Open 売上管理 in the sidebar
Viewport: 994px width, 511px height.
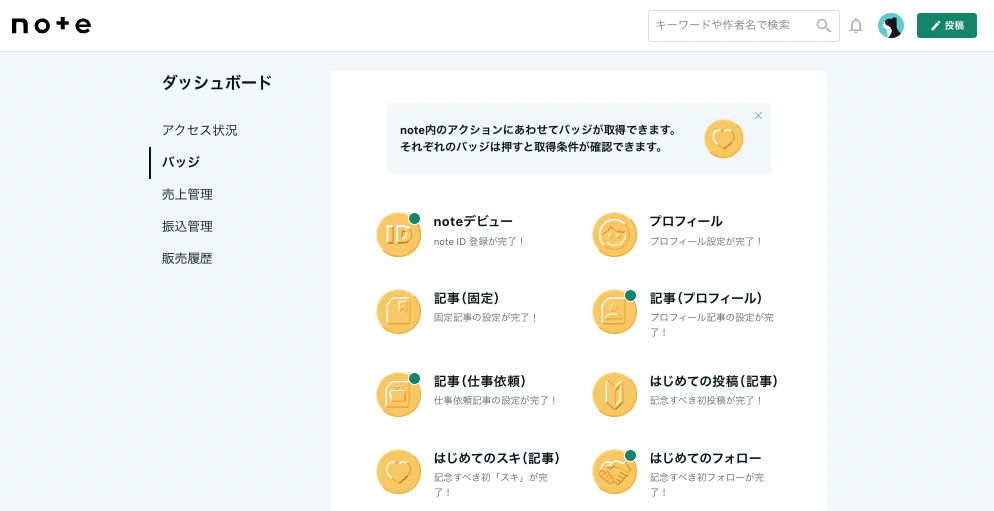click(x=187, y=195)
